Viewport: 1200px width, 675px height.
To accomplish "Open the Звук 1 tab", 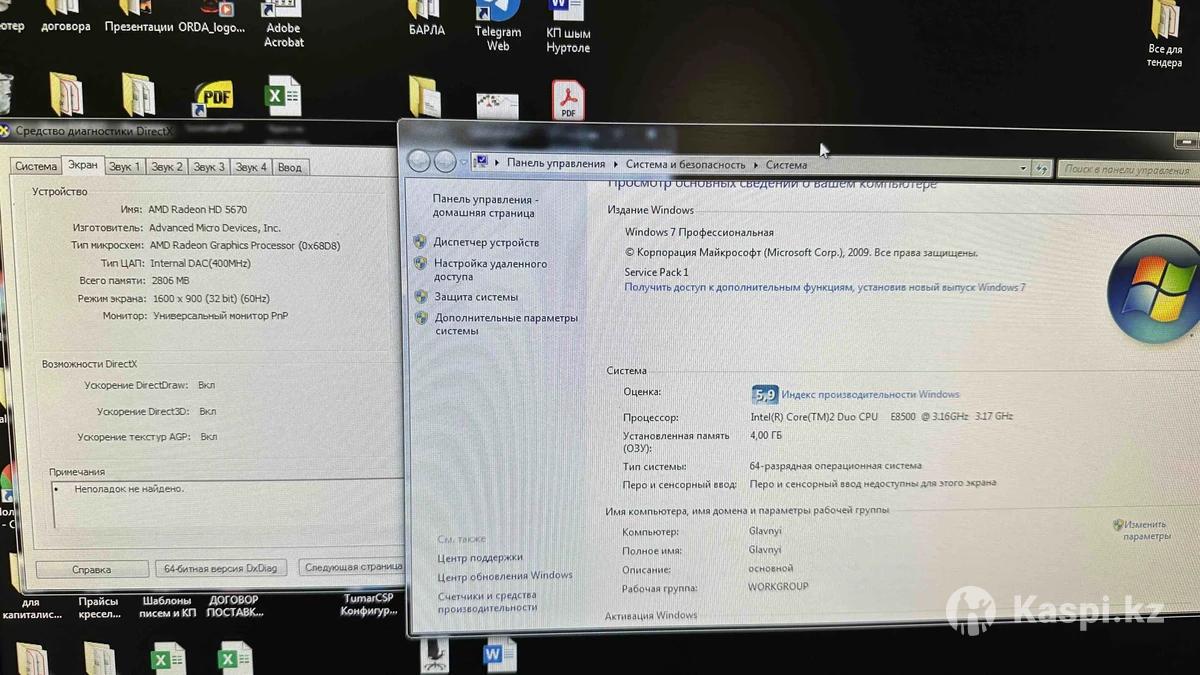I will click(x=125, y=167).
